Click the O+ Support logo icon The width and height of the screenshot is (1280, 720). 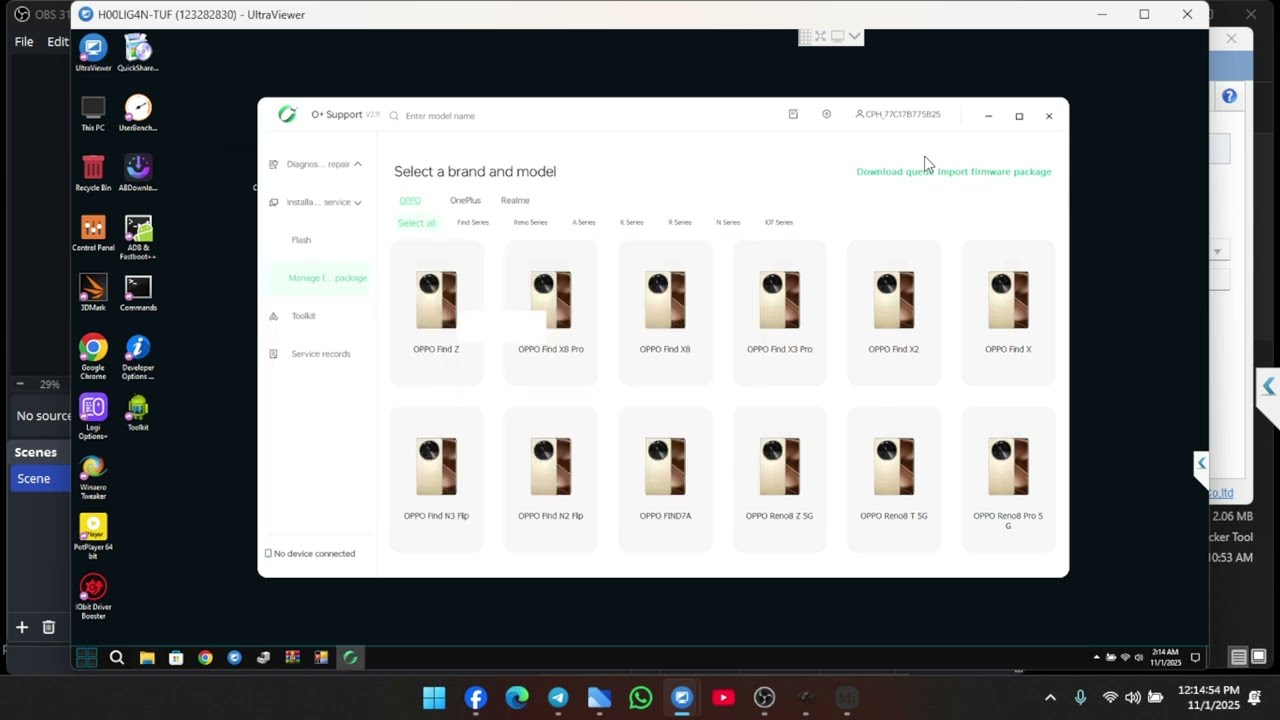tap(288, 115)
